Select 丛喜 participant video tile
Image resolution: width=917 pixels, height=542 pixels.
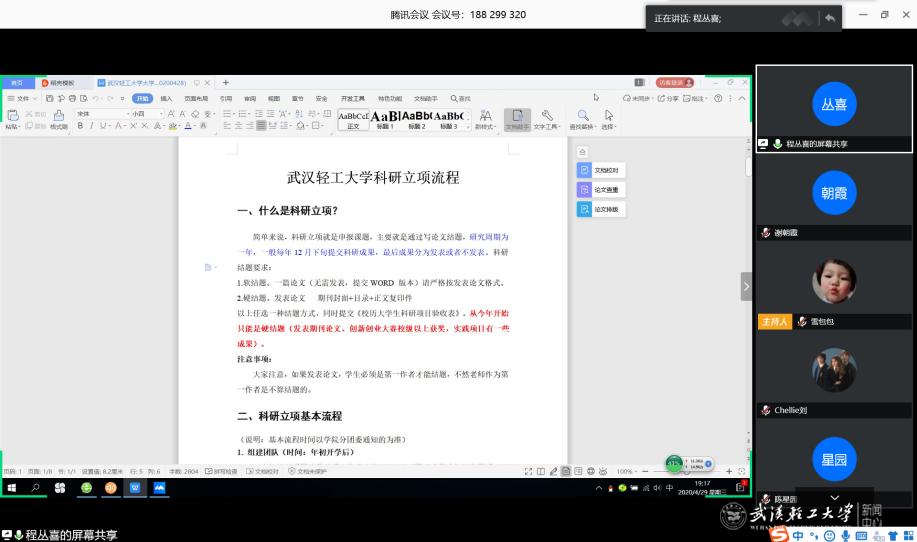[x=834, y=109]
